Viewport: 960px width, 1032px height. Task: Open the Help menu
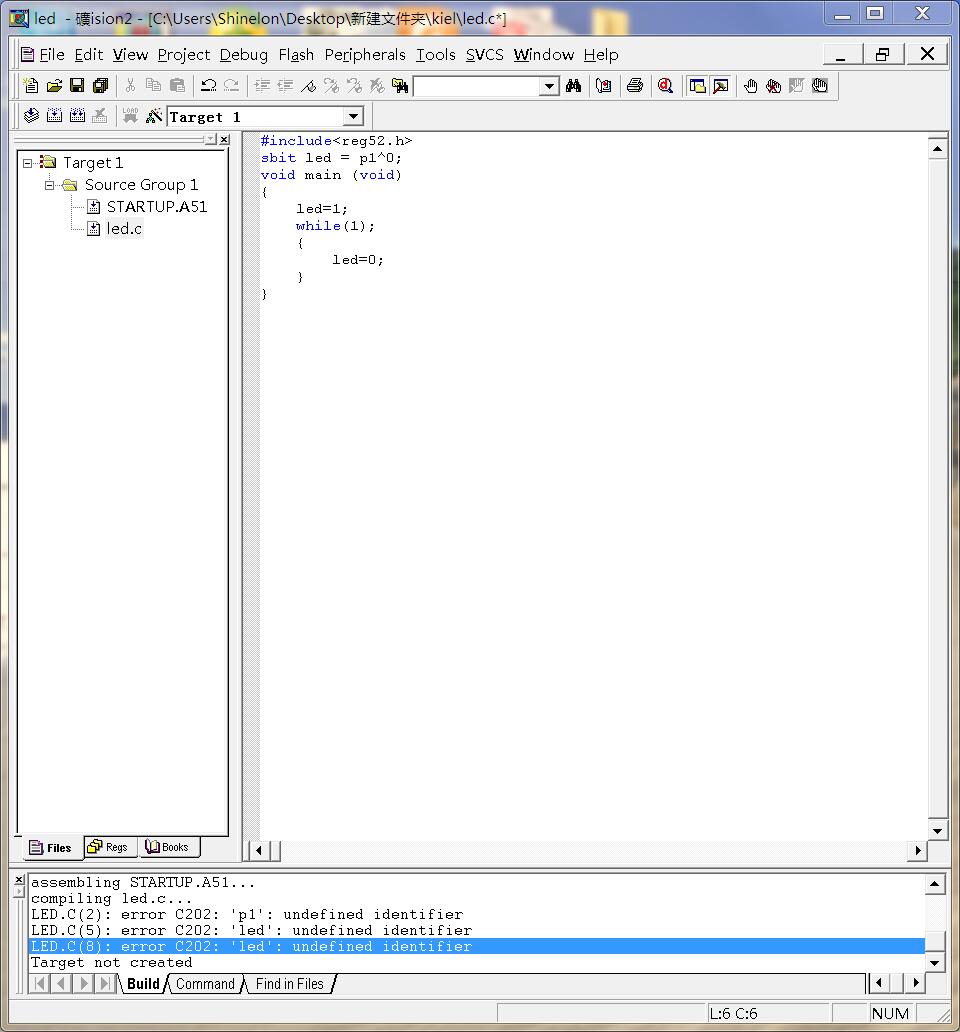tap(601, 55)
